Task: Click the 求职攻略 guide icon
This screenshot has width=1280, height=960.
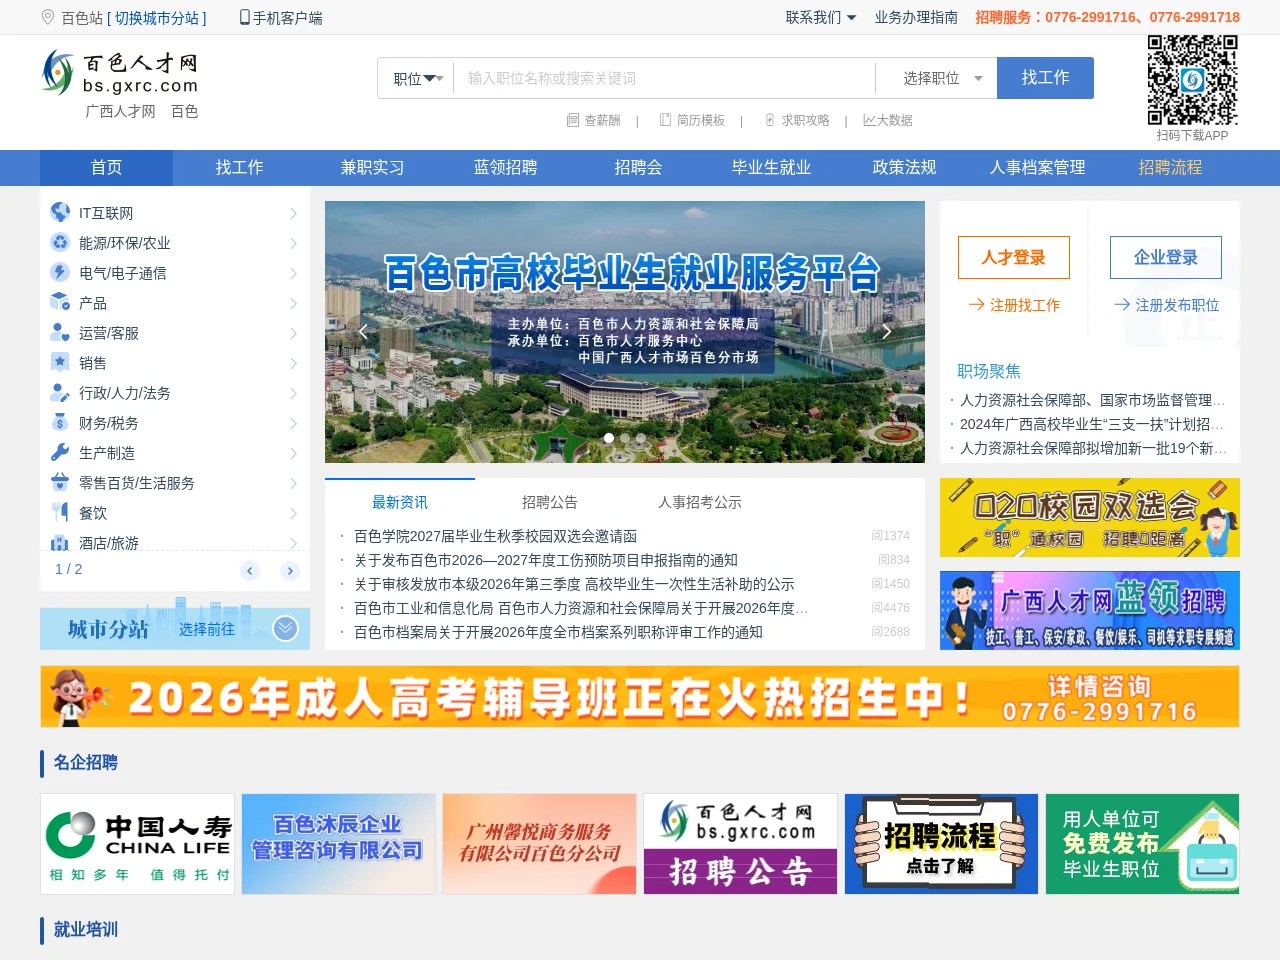Action: point(770,120)
